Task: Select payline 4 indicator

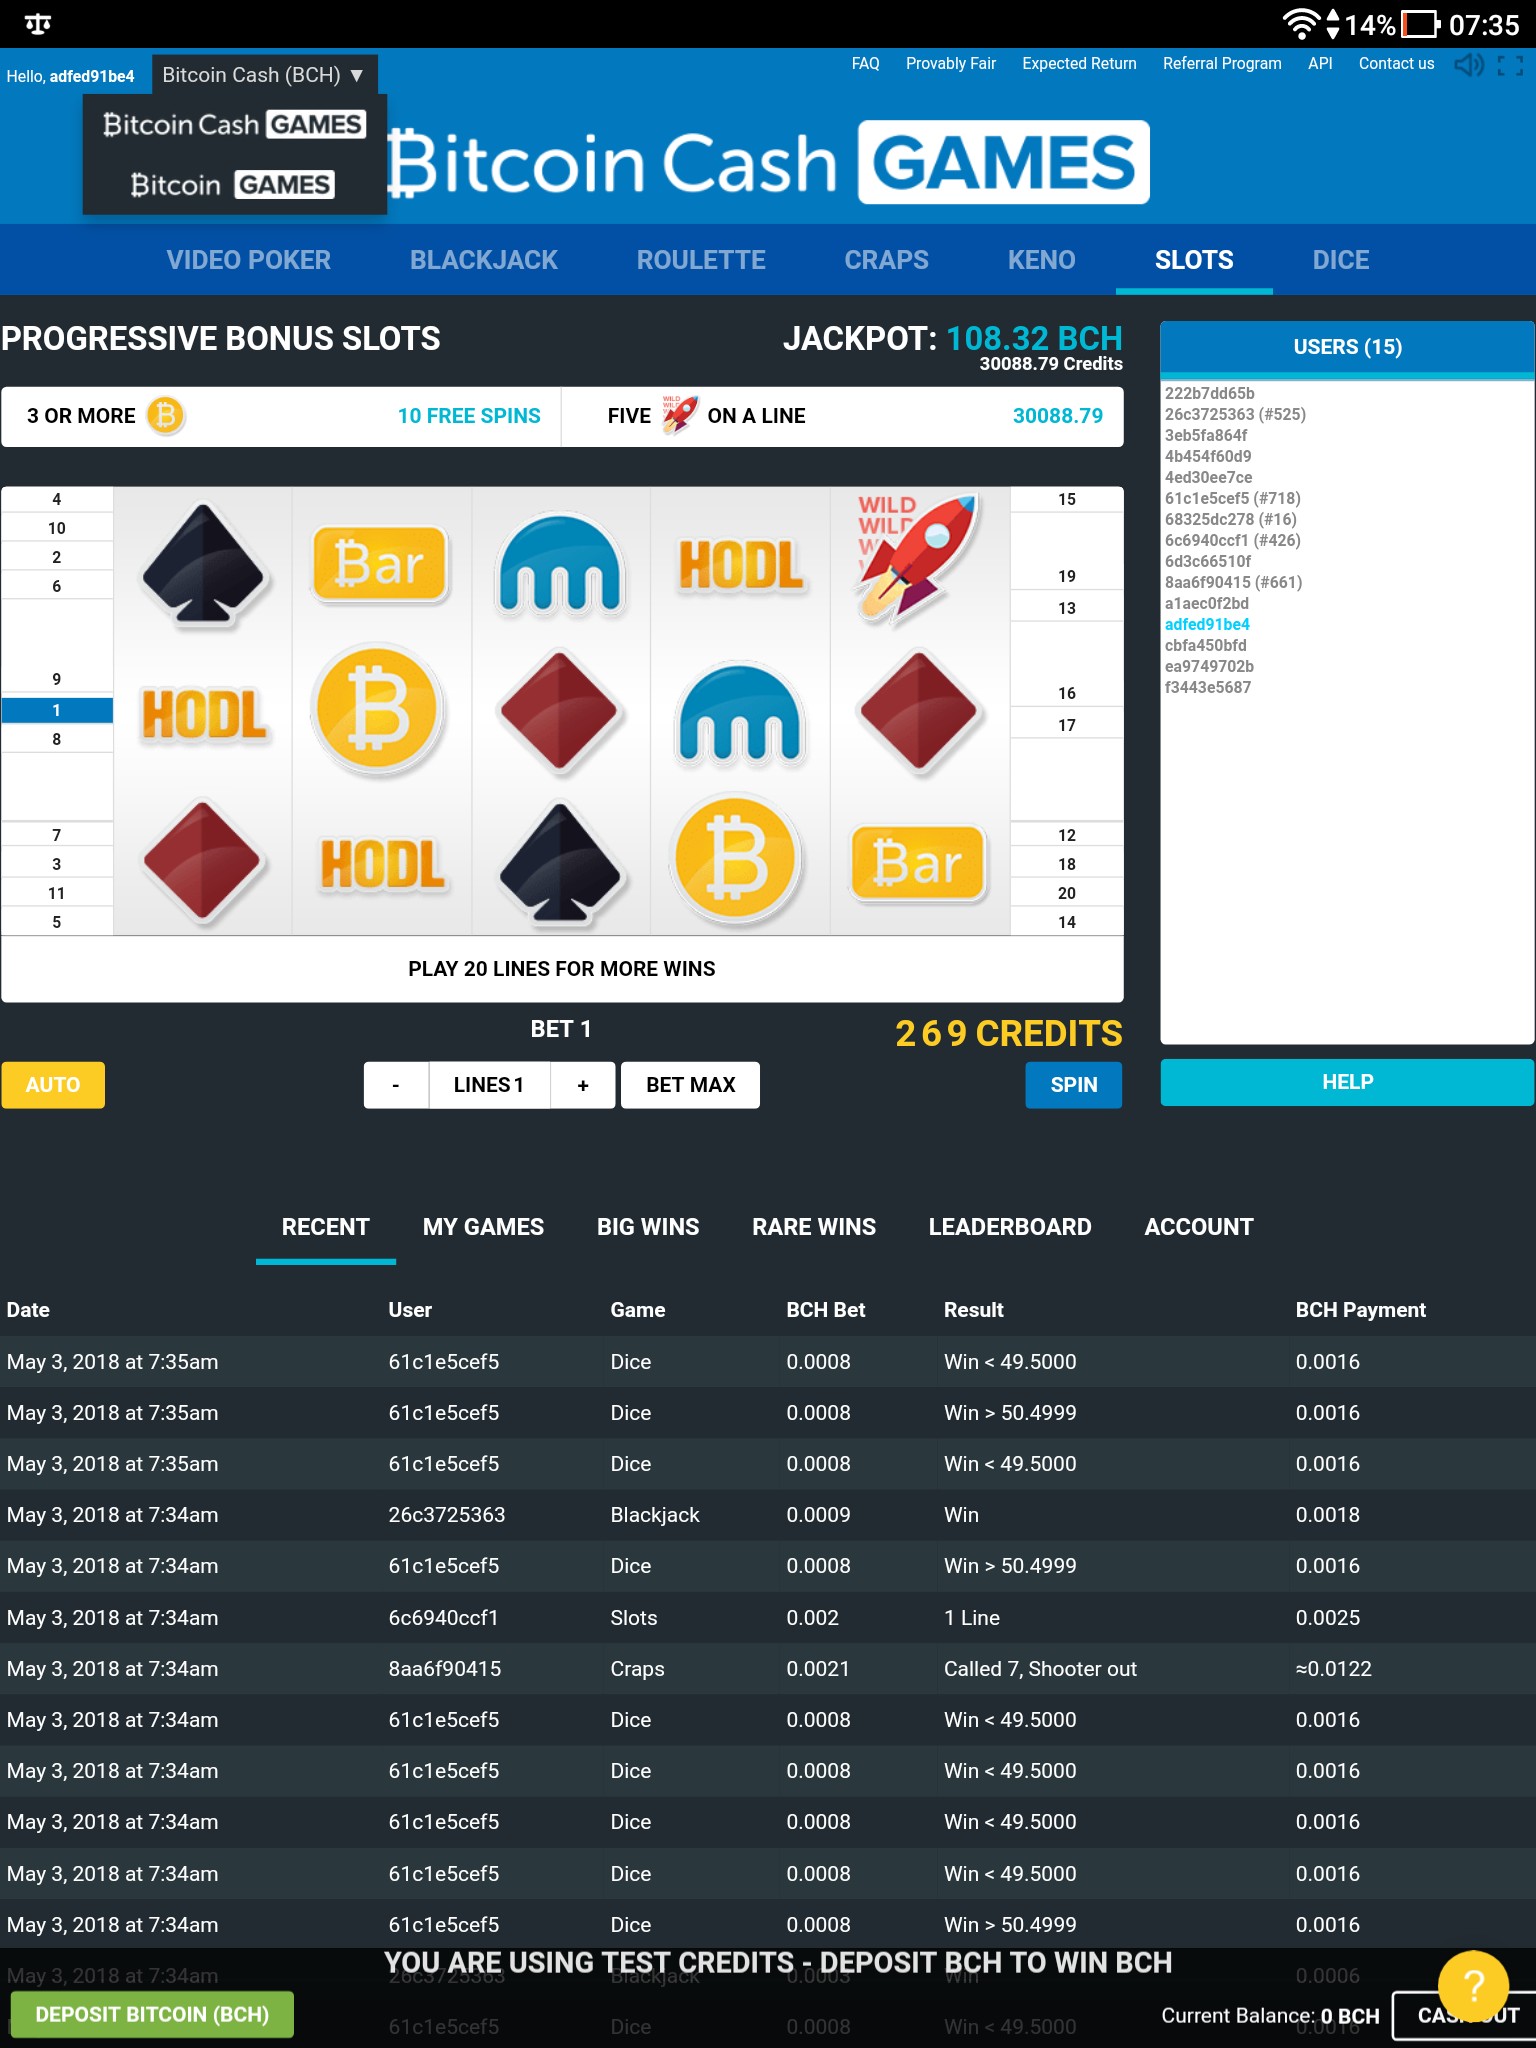Action: [x=57, y=499]
